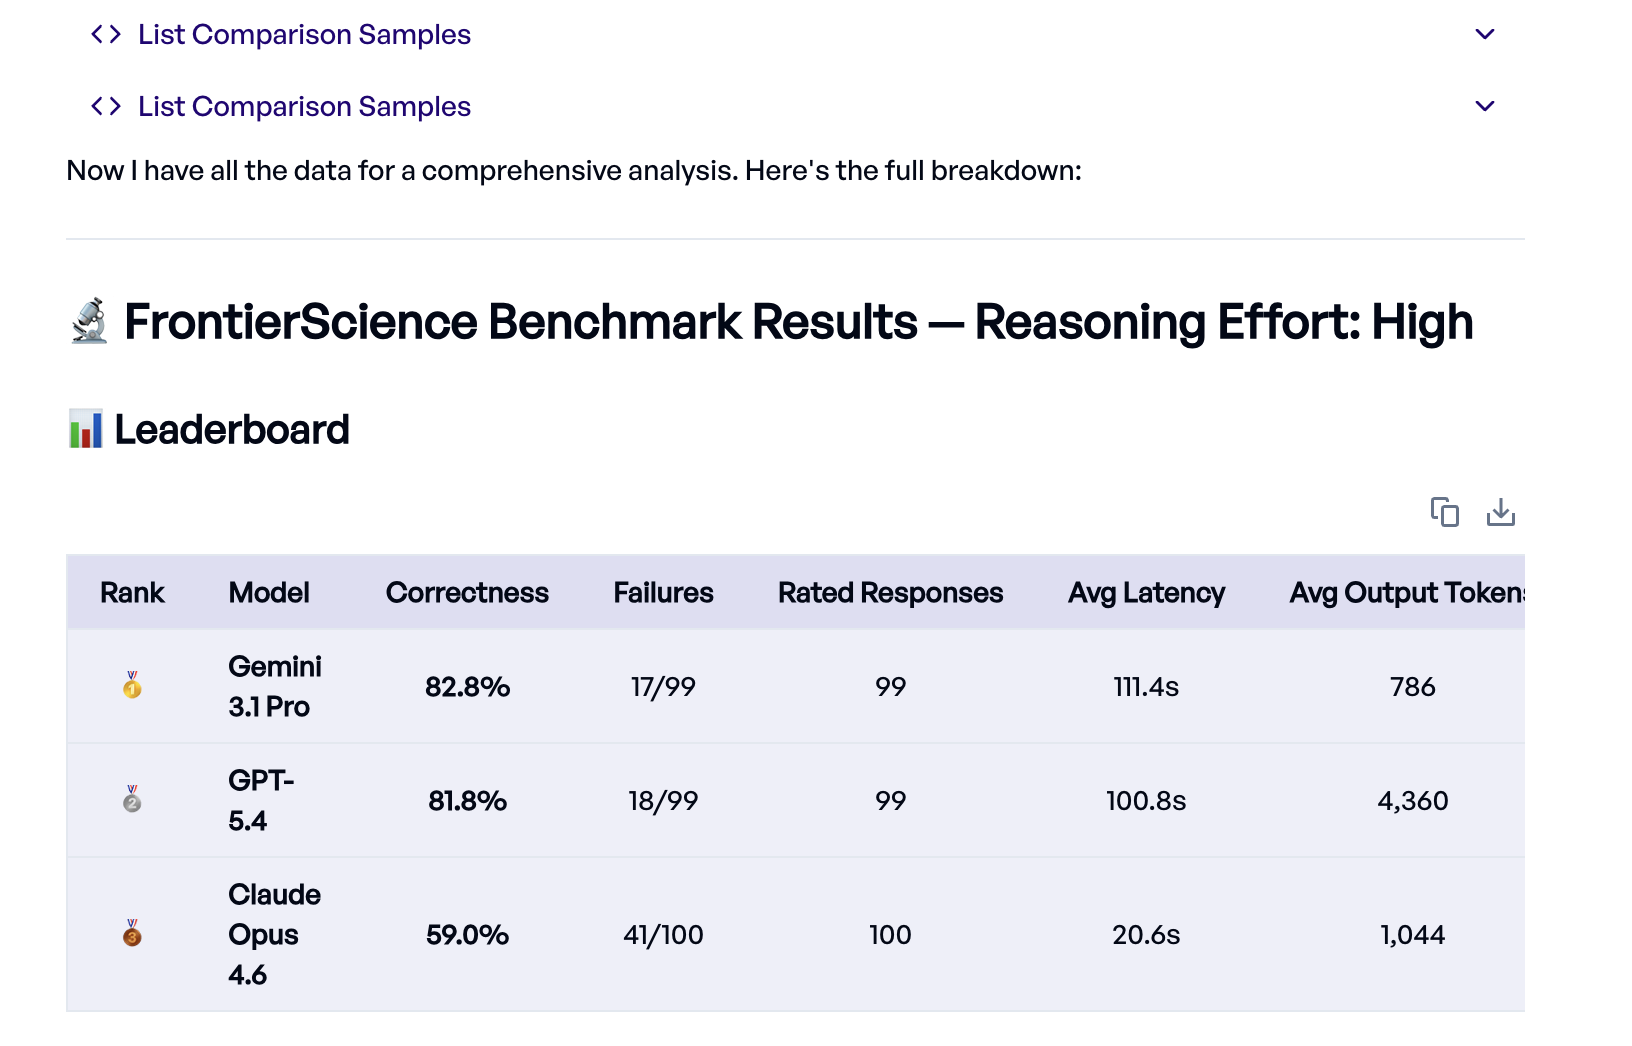Sort by the Correctness column header
Screen dimensions: 1632x1046
point(467,592)
